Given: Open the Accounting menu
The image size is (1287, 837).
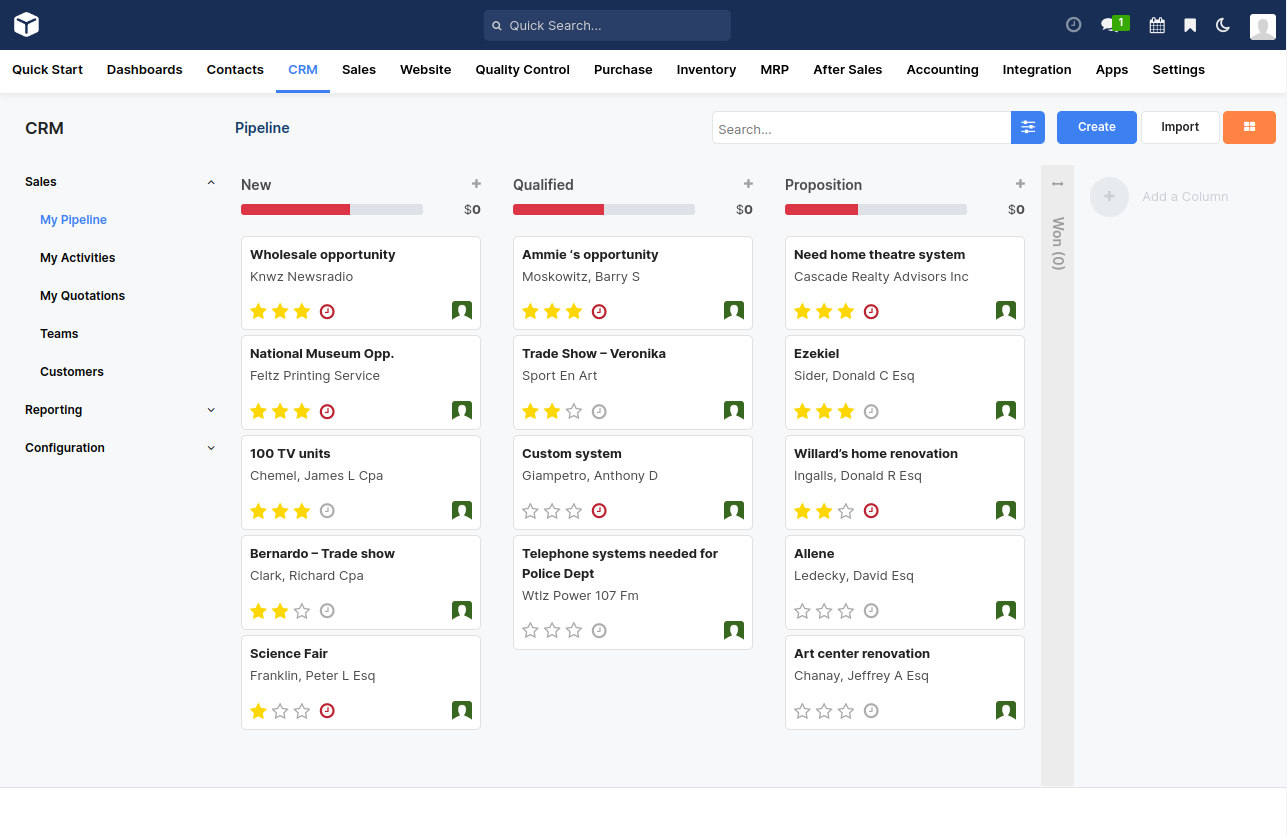Looking at the screenshot, I should tap(942, 70).
